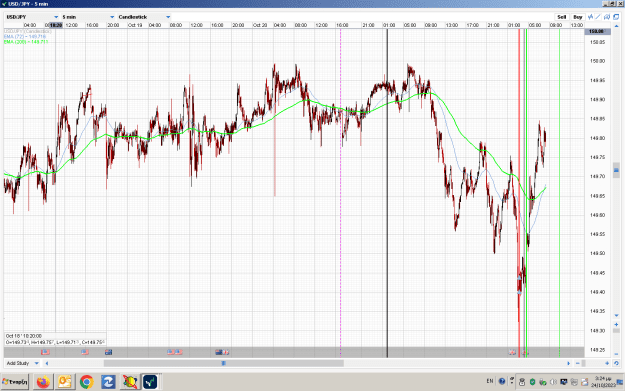
Task: Click the blue help icon in the taskbar
Action: [x=502, y=381]
